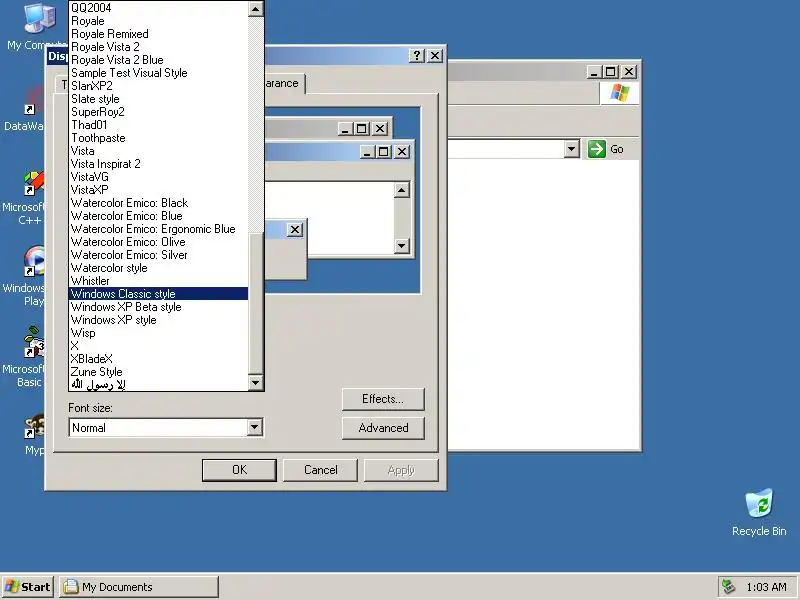
Task: Pick VistaXP from the list
Action: [x=158, y=190]
